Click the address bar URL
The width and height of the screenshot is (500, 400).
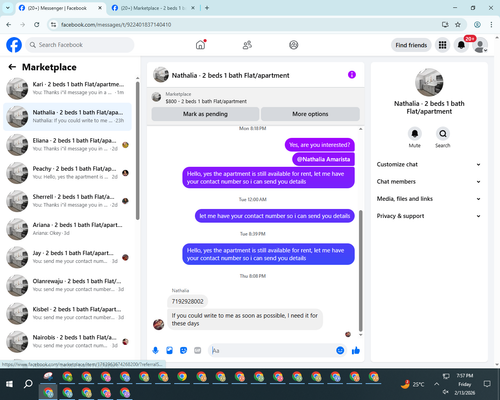pyautogui.click(x=116, y=25)
